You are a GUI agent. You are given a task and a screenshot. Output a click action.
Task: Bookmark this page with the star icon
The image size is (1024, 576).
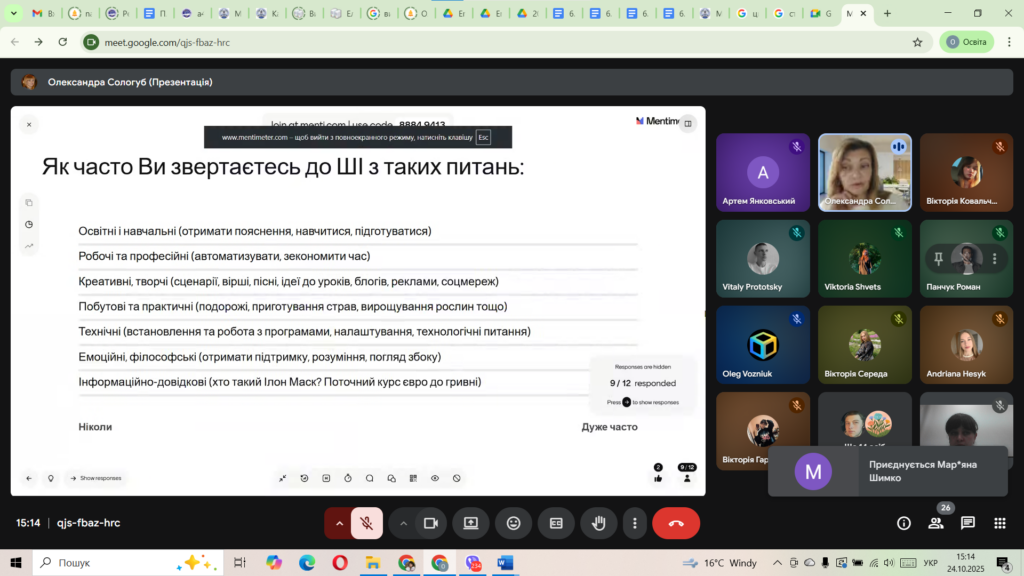pyautogui.click(x=917, y=42)
